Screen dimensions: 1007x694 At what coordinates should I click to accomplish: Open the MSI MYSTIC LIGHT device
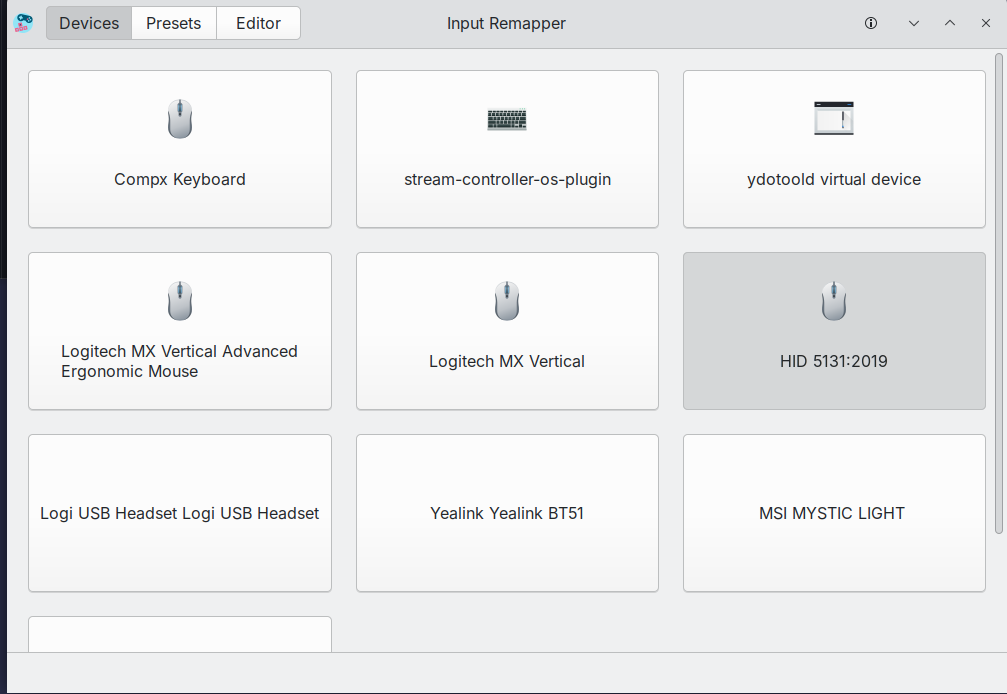point(834,512)
